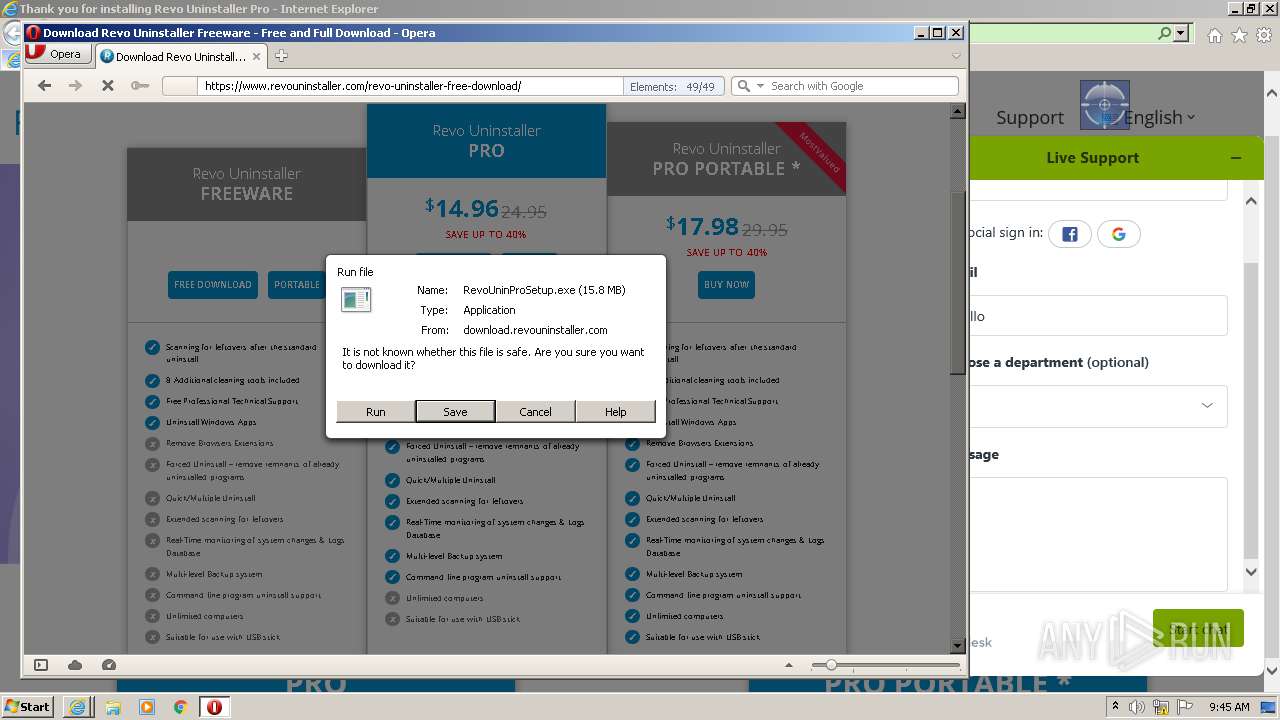Open the IE address bar dropdown arrow
Image resolution: width=1280 pixels, height=720 pixels.
[1181, 33]
